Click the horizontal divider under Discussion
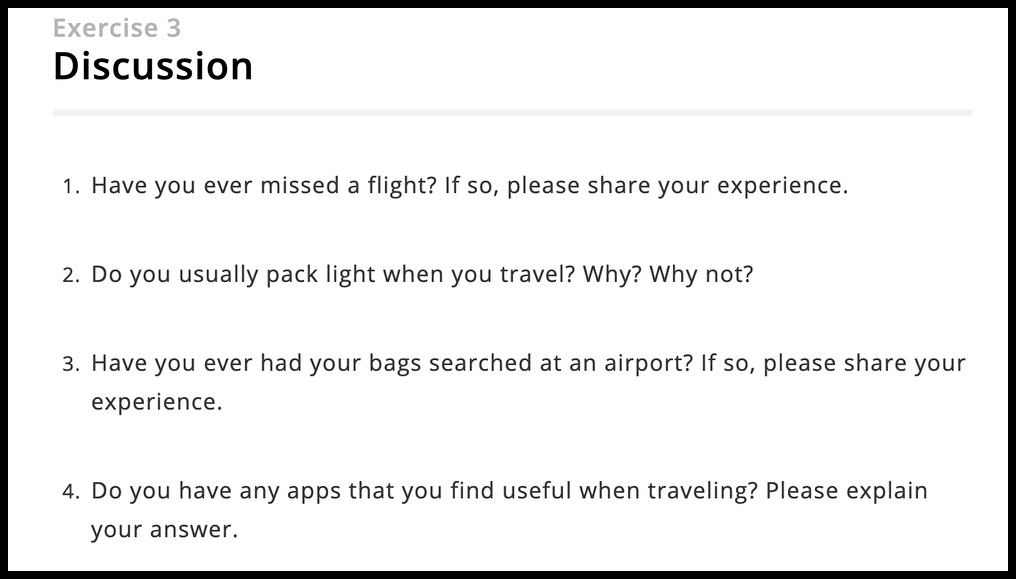This screenshot has width=1016, height=579. pyautogui.click(x=512, y=113)
